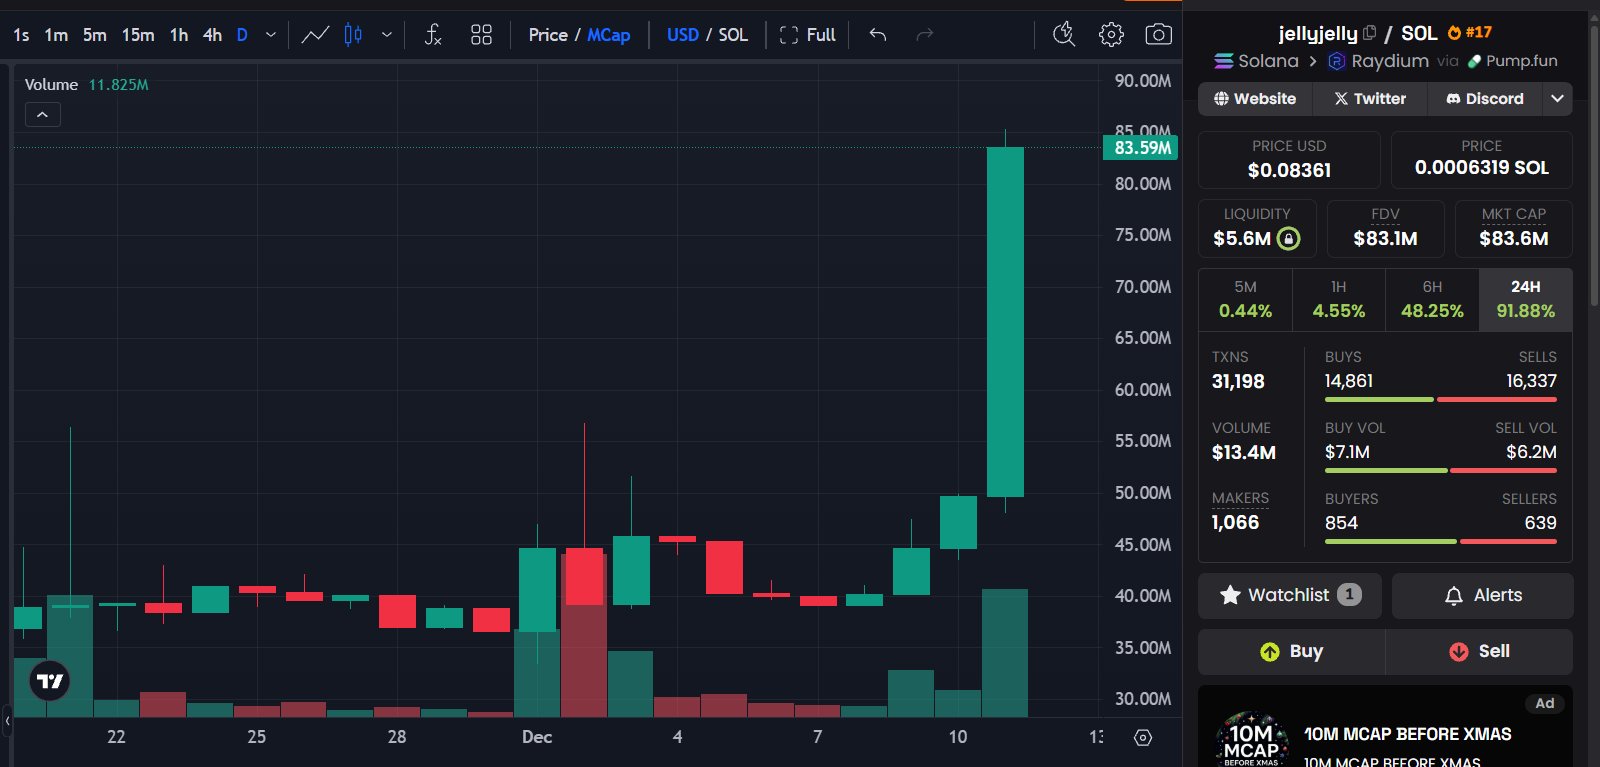
Task: Select the 1s timeframe
Action: [21, 35]
